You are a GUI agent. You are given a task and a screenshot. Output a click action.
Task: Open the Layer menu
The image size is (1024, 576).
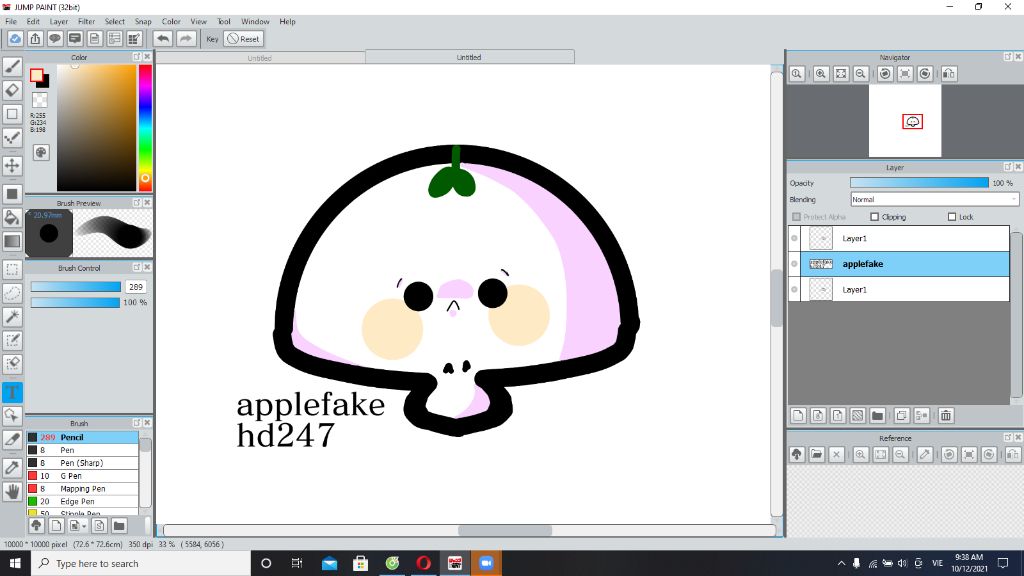tap(59, 22)
